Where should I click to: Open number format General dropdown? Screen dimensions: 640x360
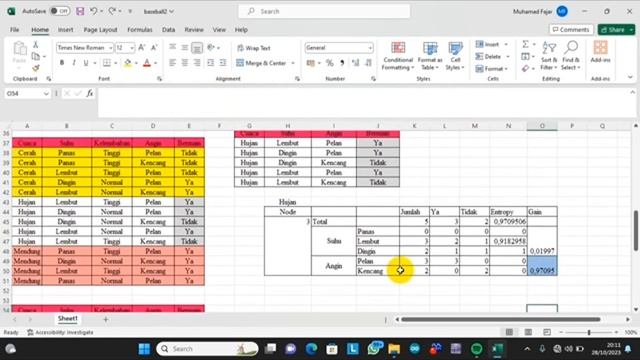pyautogui.click(x=370, y=48)
